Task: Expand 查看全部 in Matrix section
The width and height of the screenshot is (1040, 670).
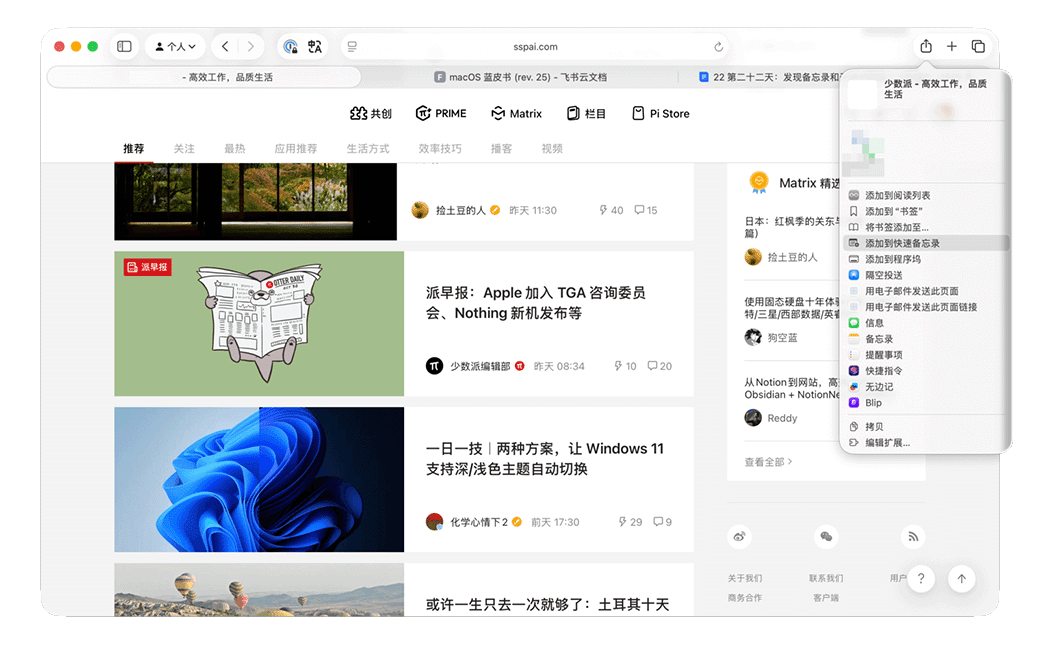Action: (x=768, y=462)
